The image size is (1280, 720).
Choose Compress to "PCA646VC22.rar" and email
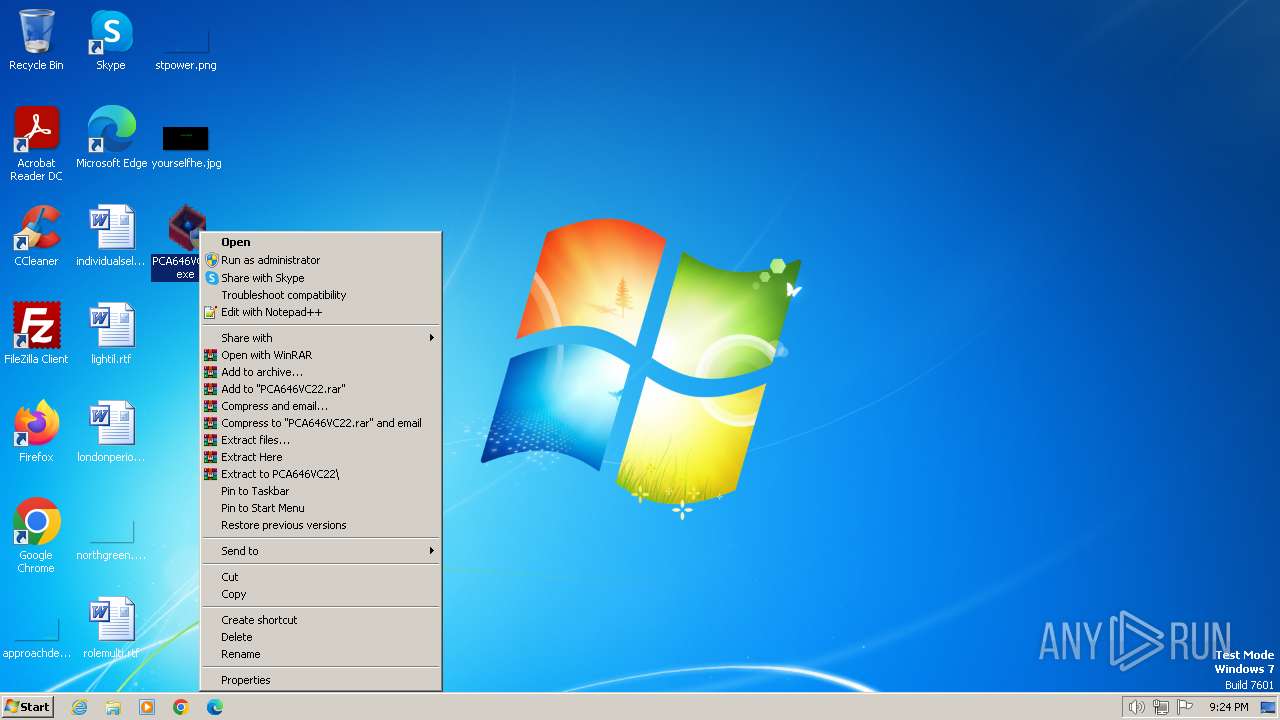pos(320,423)
